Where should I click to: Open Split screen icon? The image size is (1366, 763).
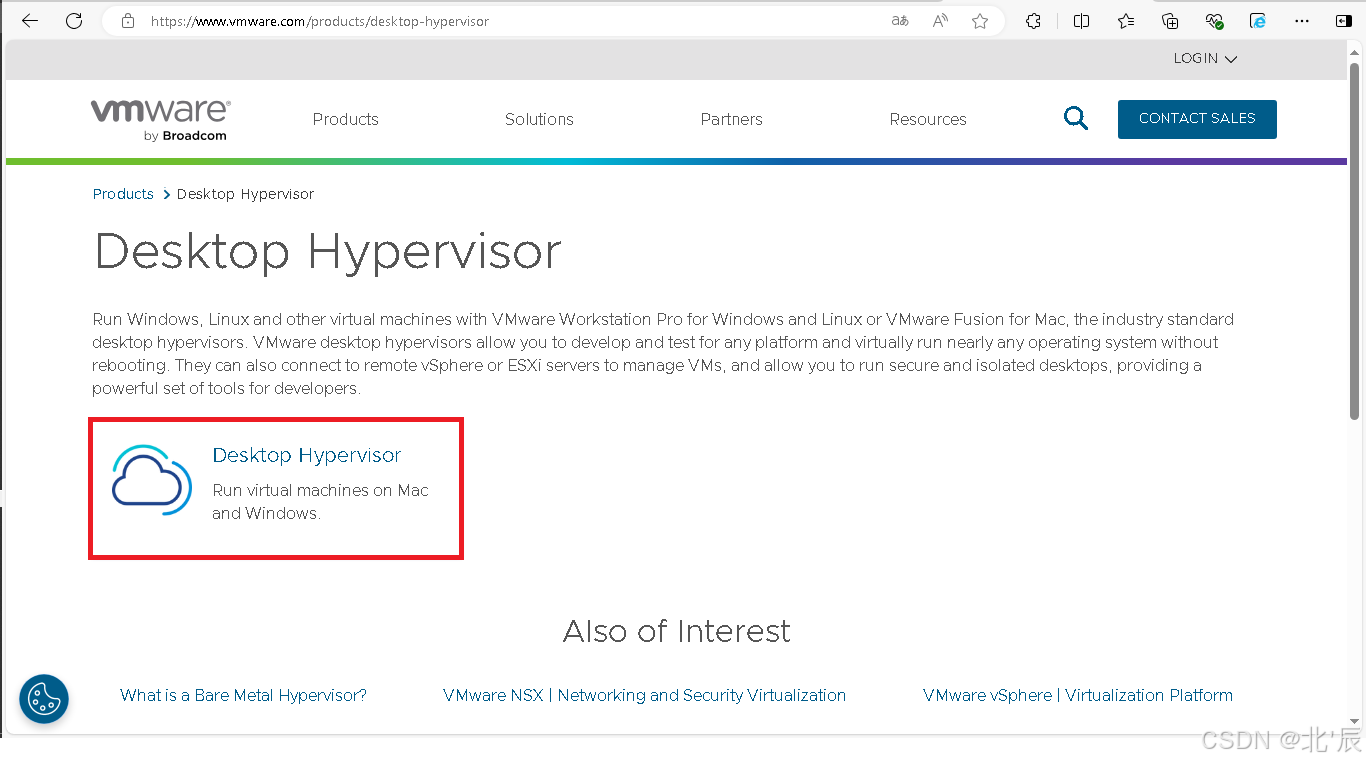point(1081,21)
